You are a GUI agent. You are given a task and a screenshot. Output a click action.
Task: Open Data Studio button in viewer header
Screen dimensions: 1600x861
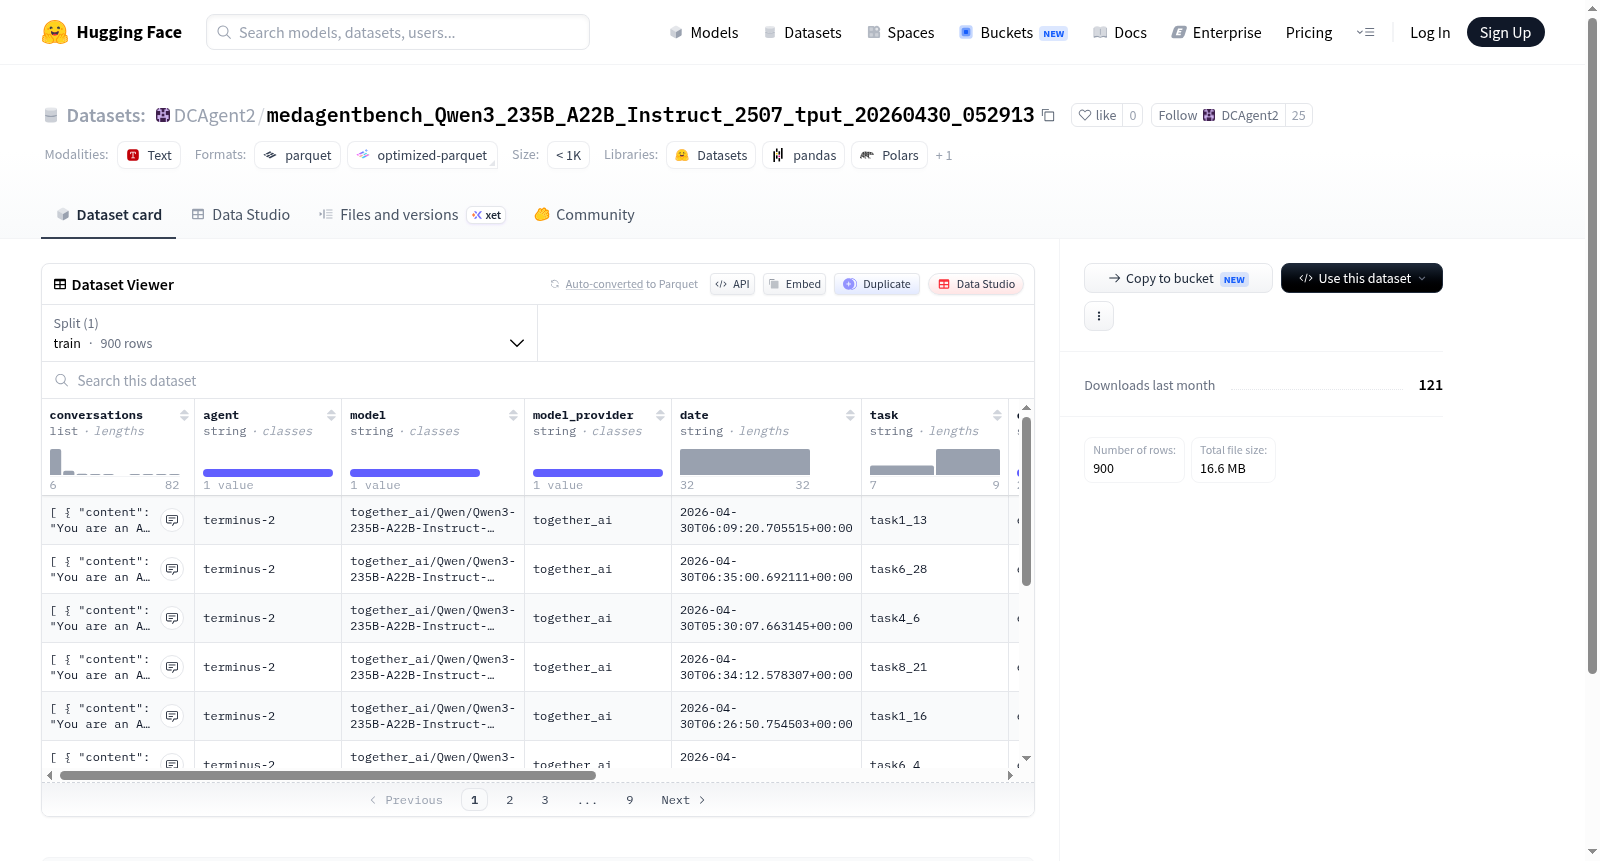[x=976, y=284]
